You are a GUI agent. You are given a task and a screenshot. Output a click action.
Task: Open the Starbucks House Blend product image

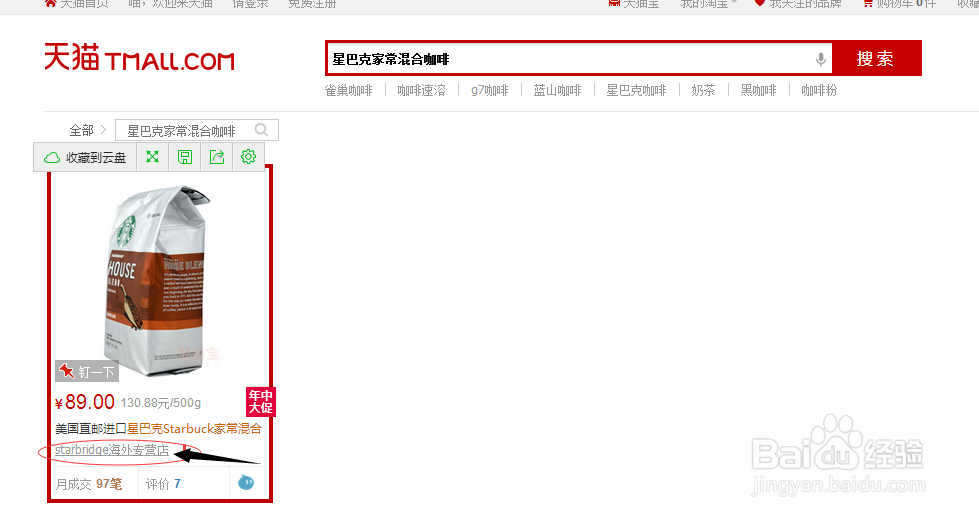(159, 281)
